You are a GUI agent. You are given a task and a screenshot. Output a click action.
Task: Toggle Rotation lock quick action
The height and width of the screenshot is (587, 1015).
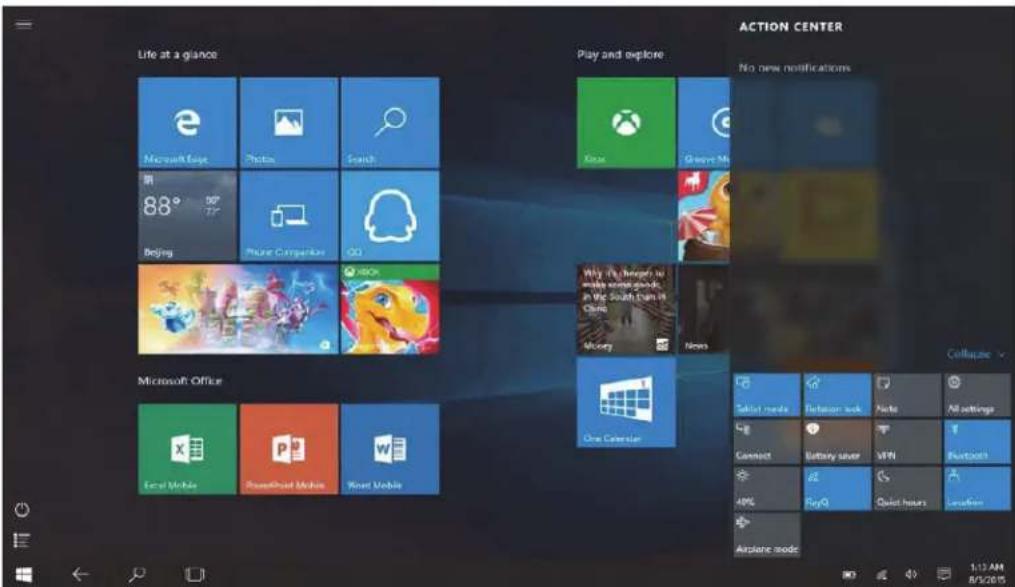[x=837, y=395]
